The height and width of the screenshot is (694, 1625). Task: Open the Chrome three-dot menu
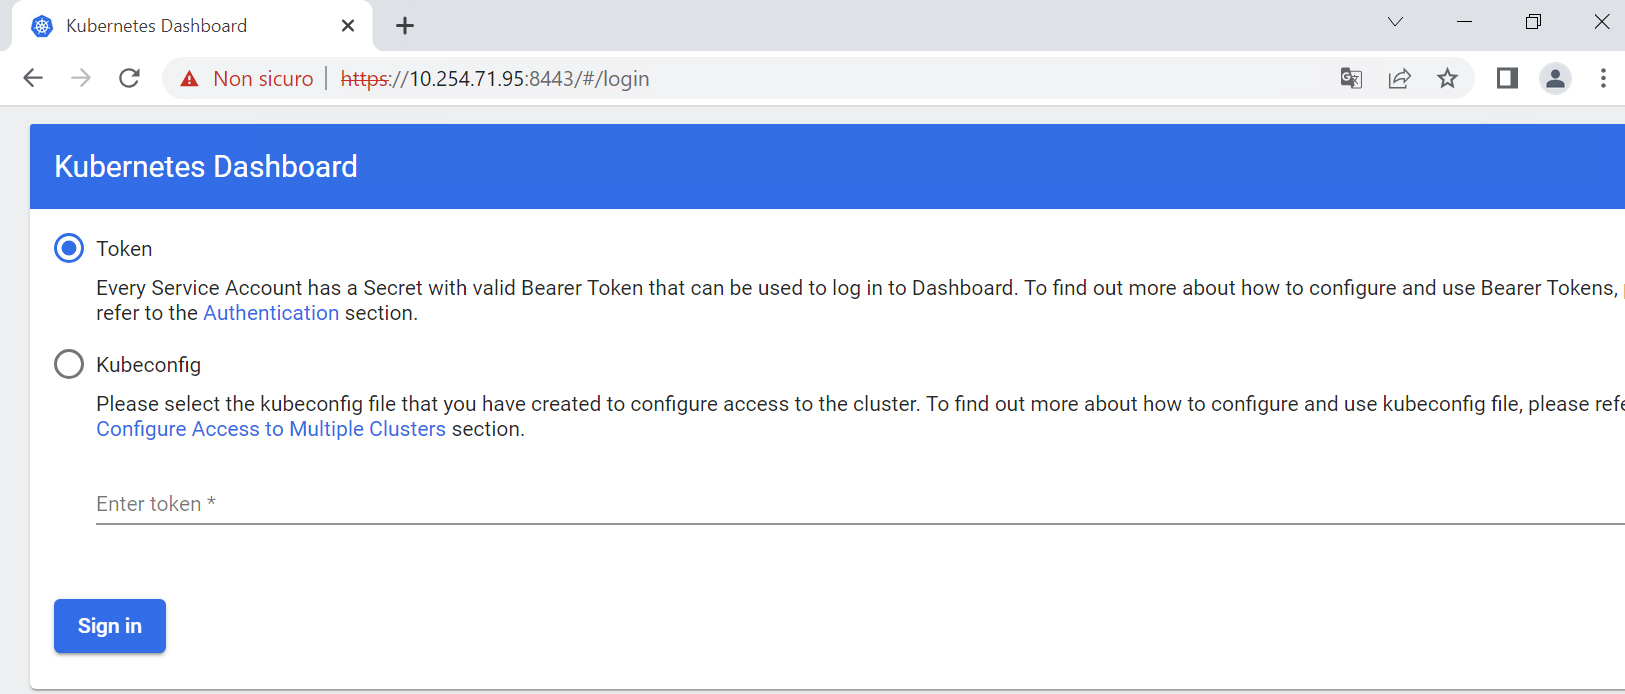click(1603, 78)
